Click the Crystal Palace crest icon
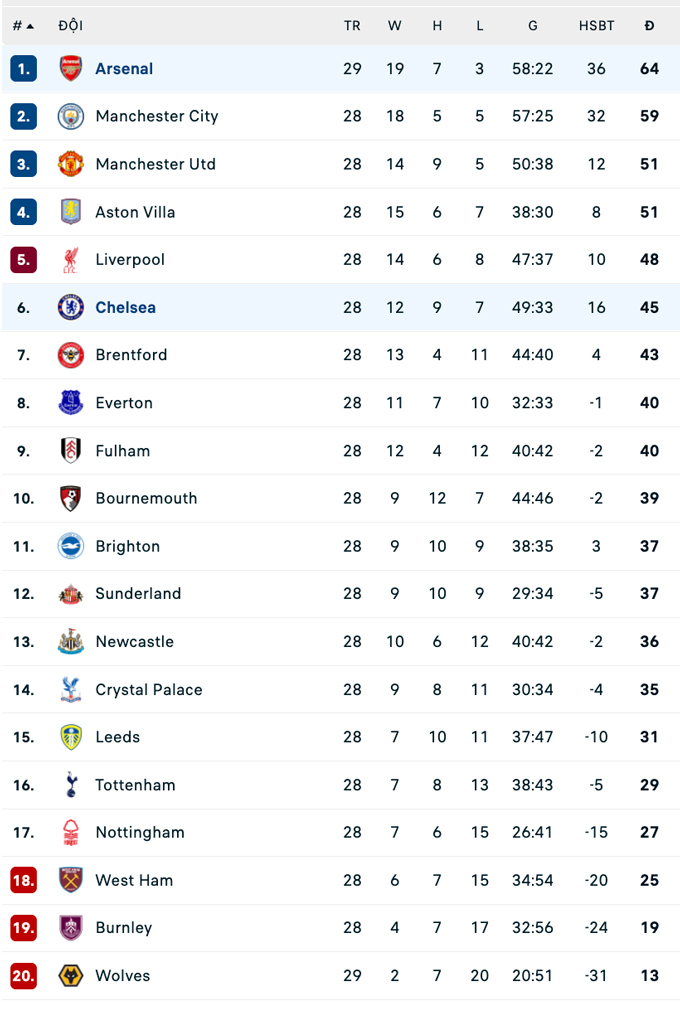 point(71,690)
